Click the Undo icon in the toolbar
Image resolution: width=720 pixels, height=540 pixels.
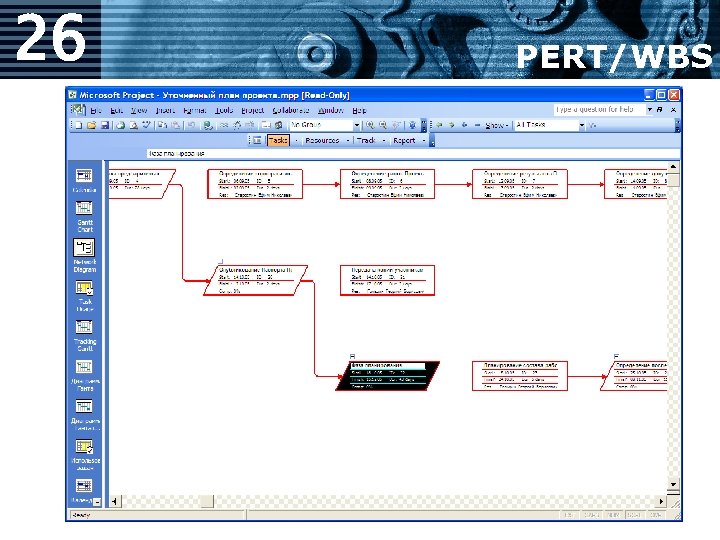click(x=191, y=125)
